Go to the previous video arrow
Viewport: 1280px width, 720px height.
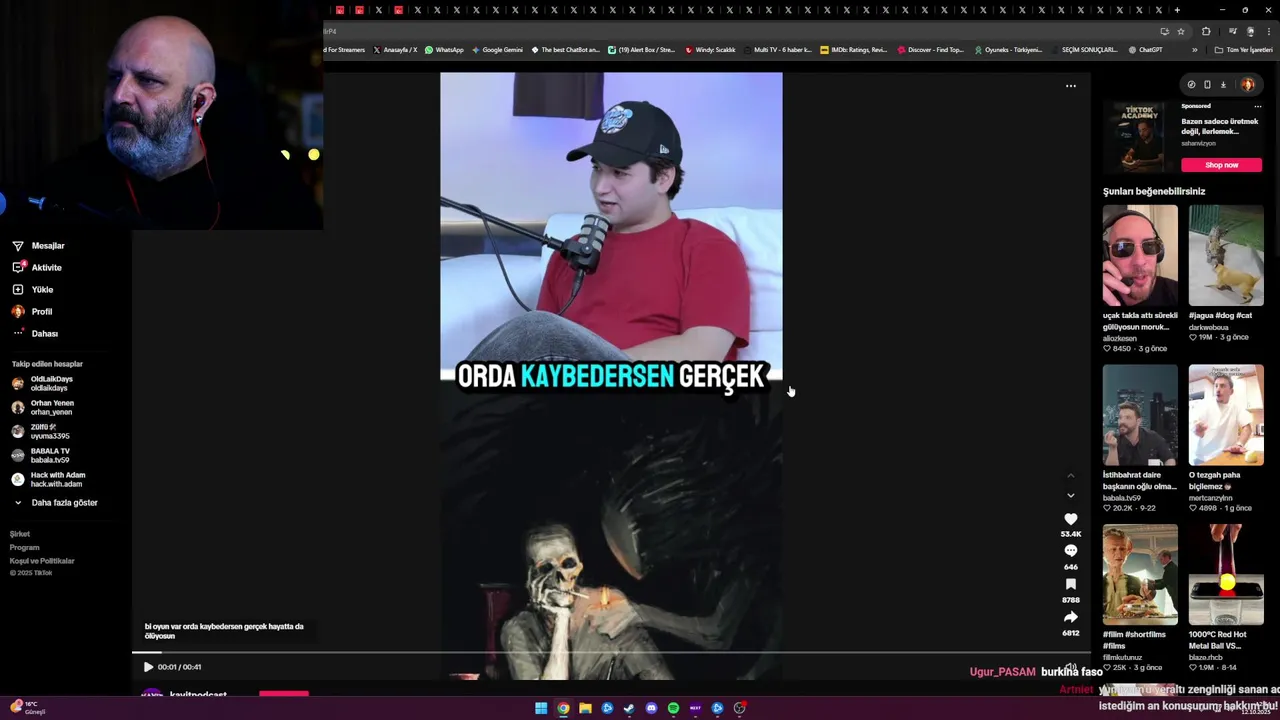[1071, 475]
